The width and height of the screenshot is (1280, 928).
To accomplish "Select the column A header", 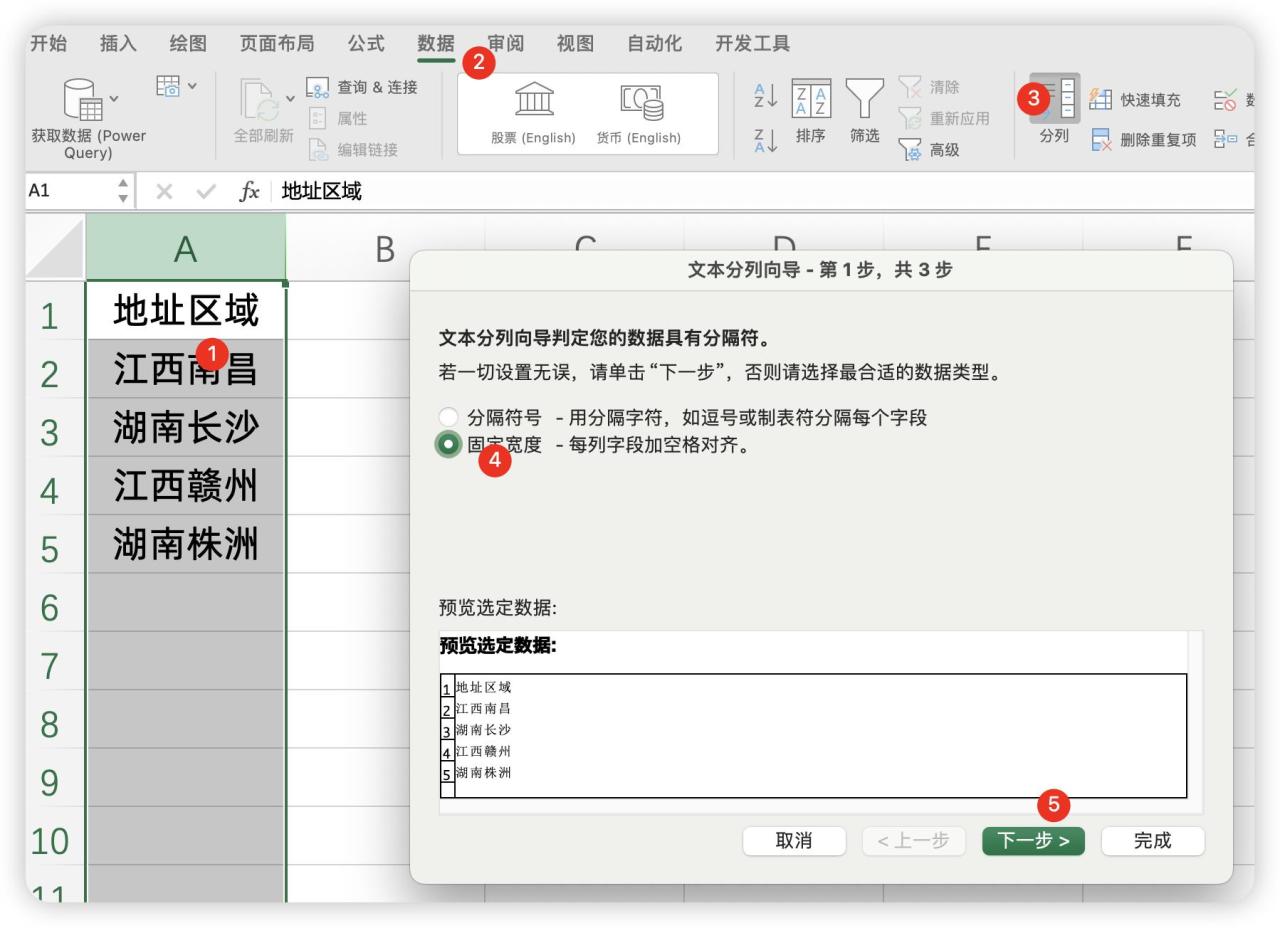I will coord(186,250).
